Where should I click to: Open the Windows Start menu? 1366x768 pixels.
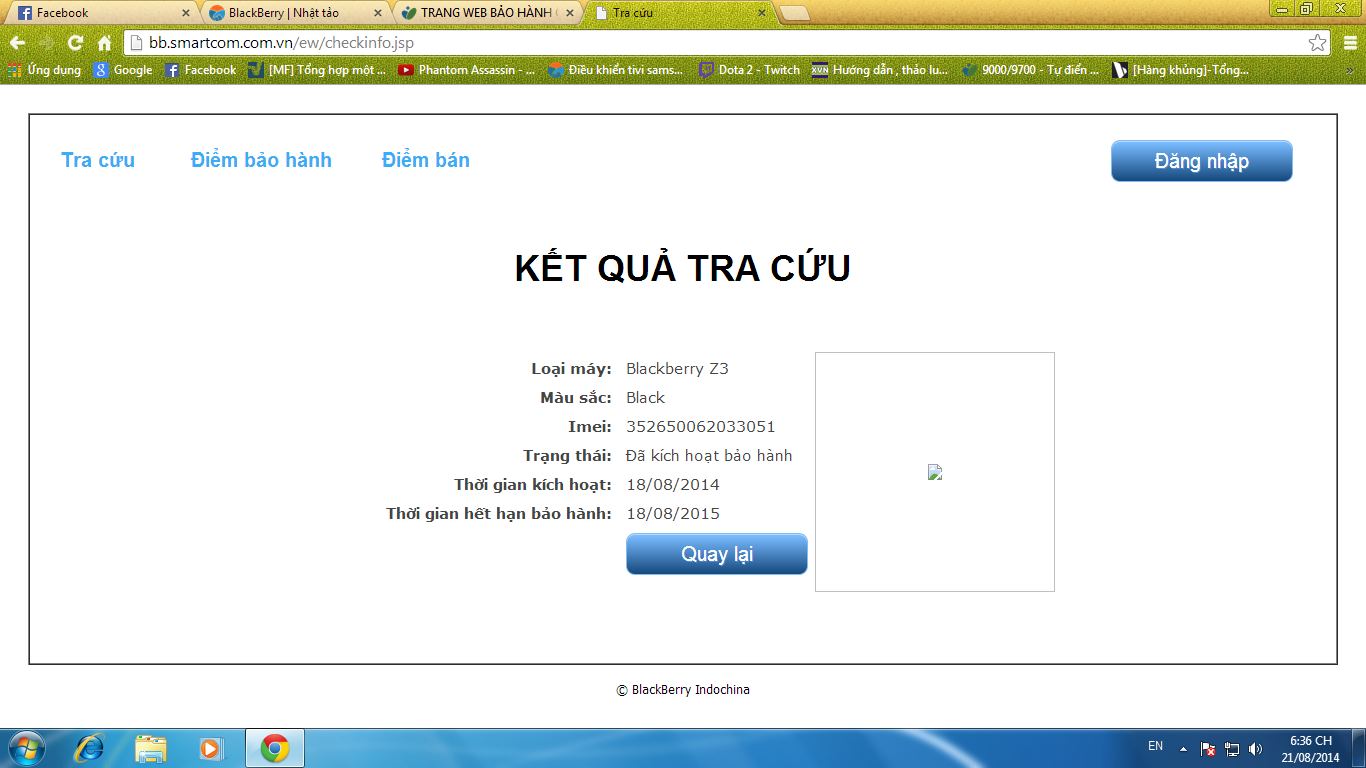coord(26,748)
